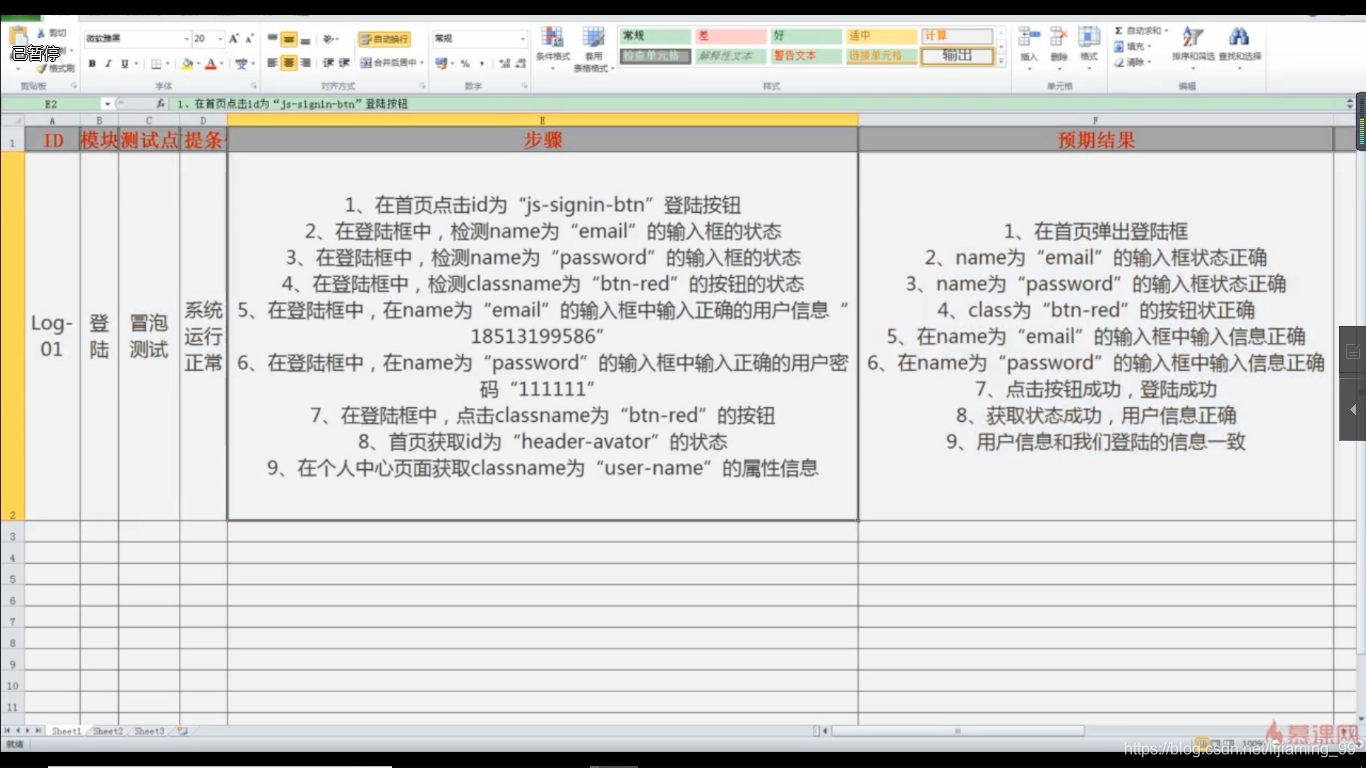Screen dimensions: 1366x768
Task: Click the Insert cells (插入) icon
Action: click(x=1029, y=37)
